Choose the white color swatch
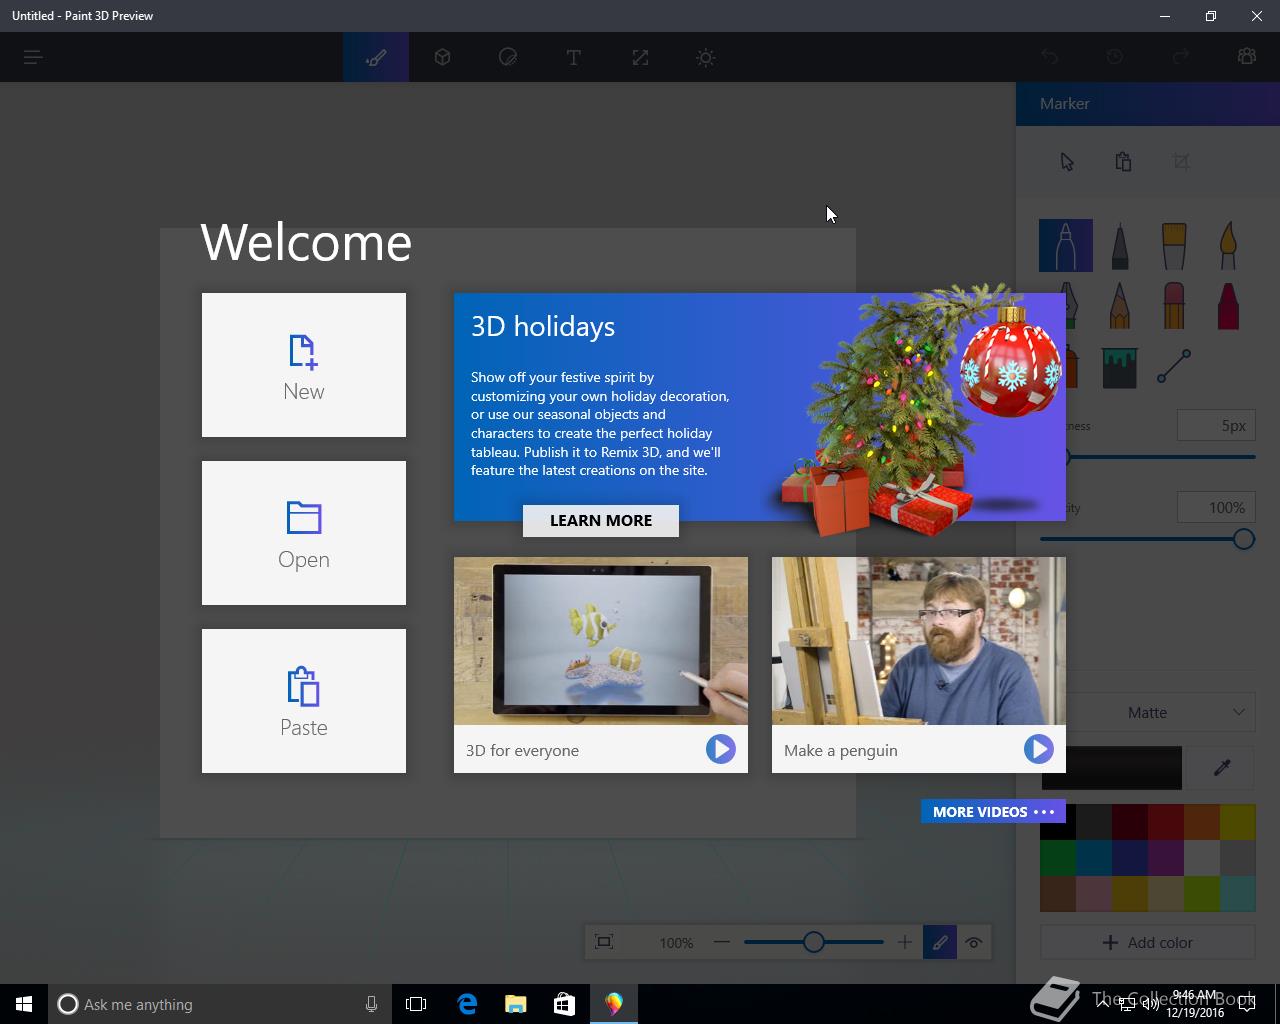This screenshot has height=1024, width=1280. point(1201,858)
